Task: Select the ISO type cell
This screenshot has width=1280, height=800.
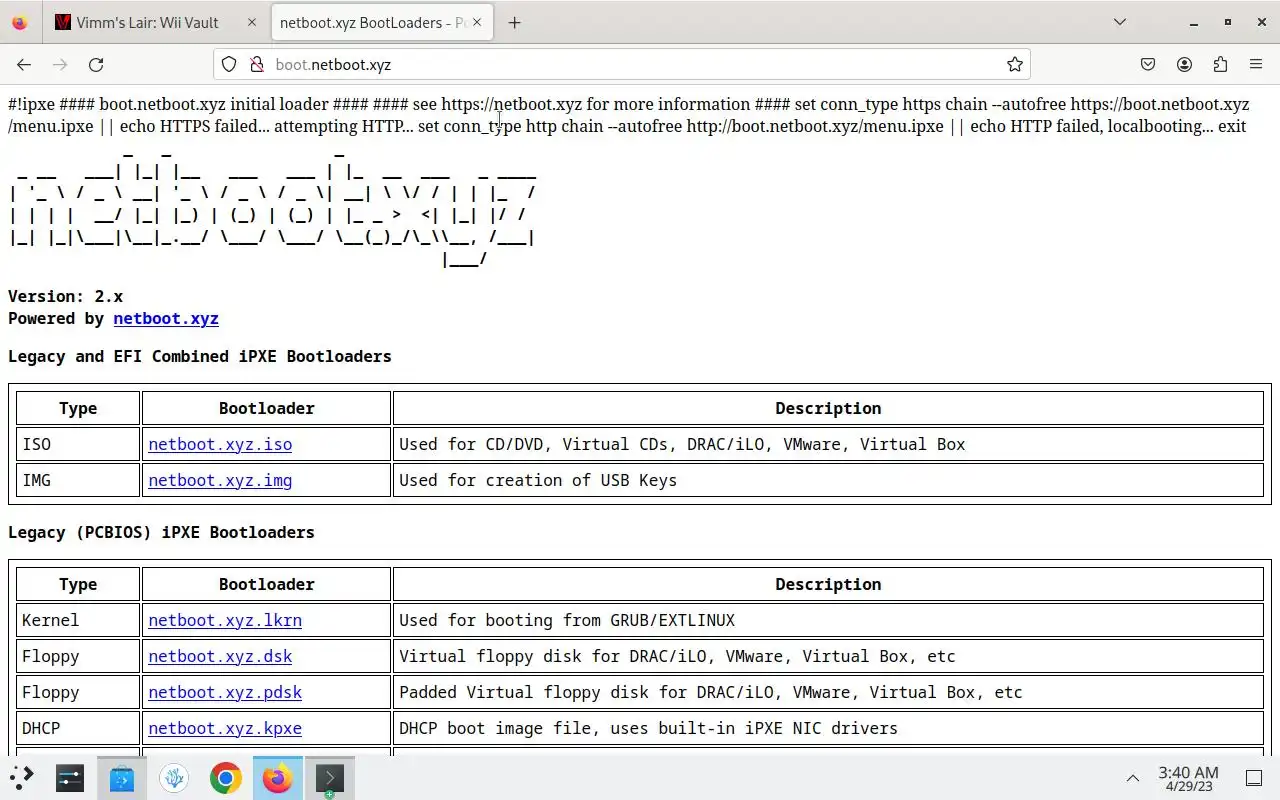Action: pos(78,444)
